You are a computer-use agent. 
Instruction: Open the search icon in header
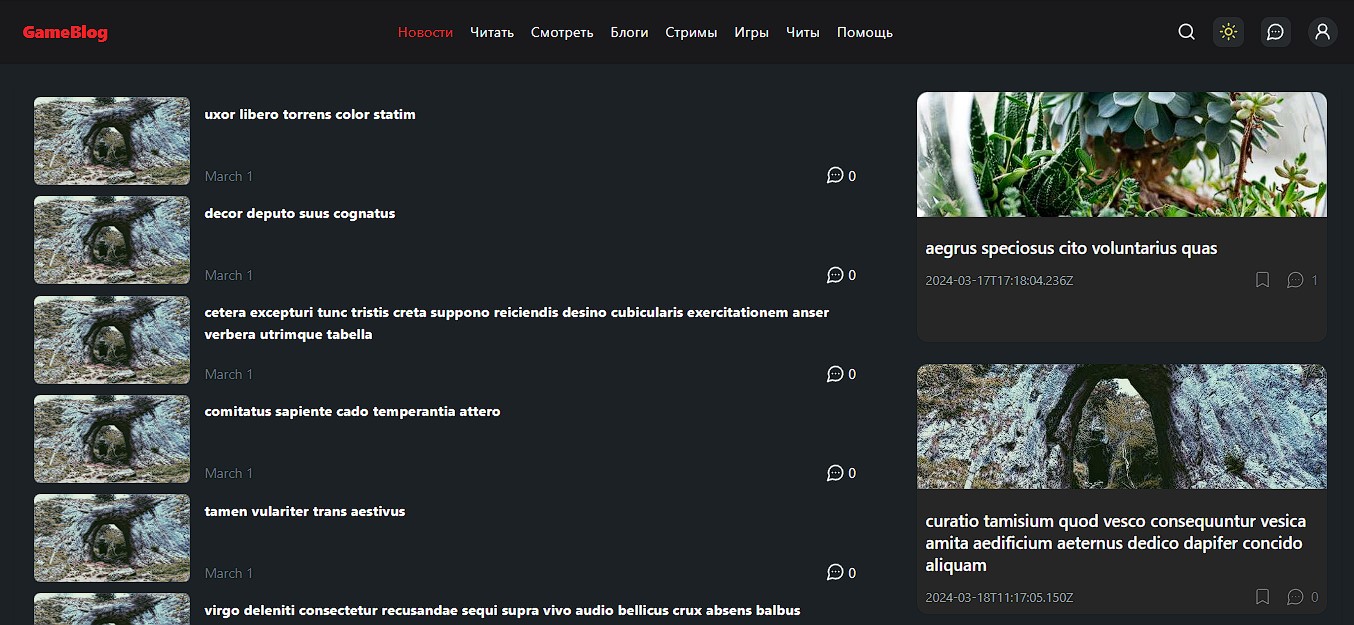tap(1186, 32)
